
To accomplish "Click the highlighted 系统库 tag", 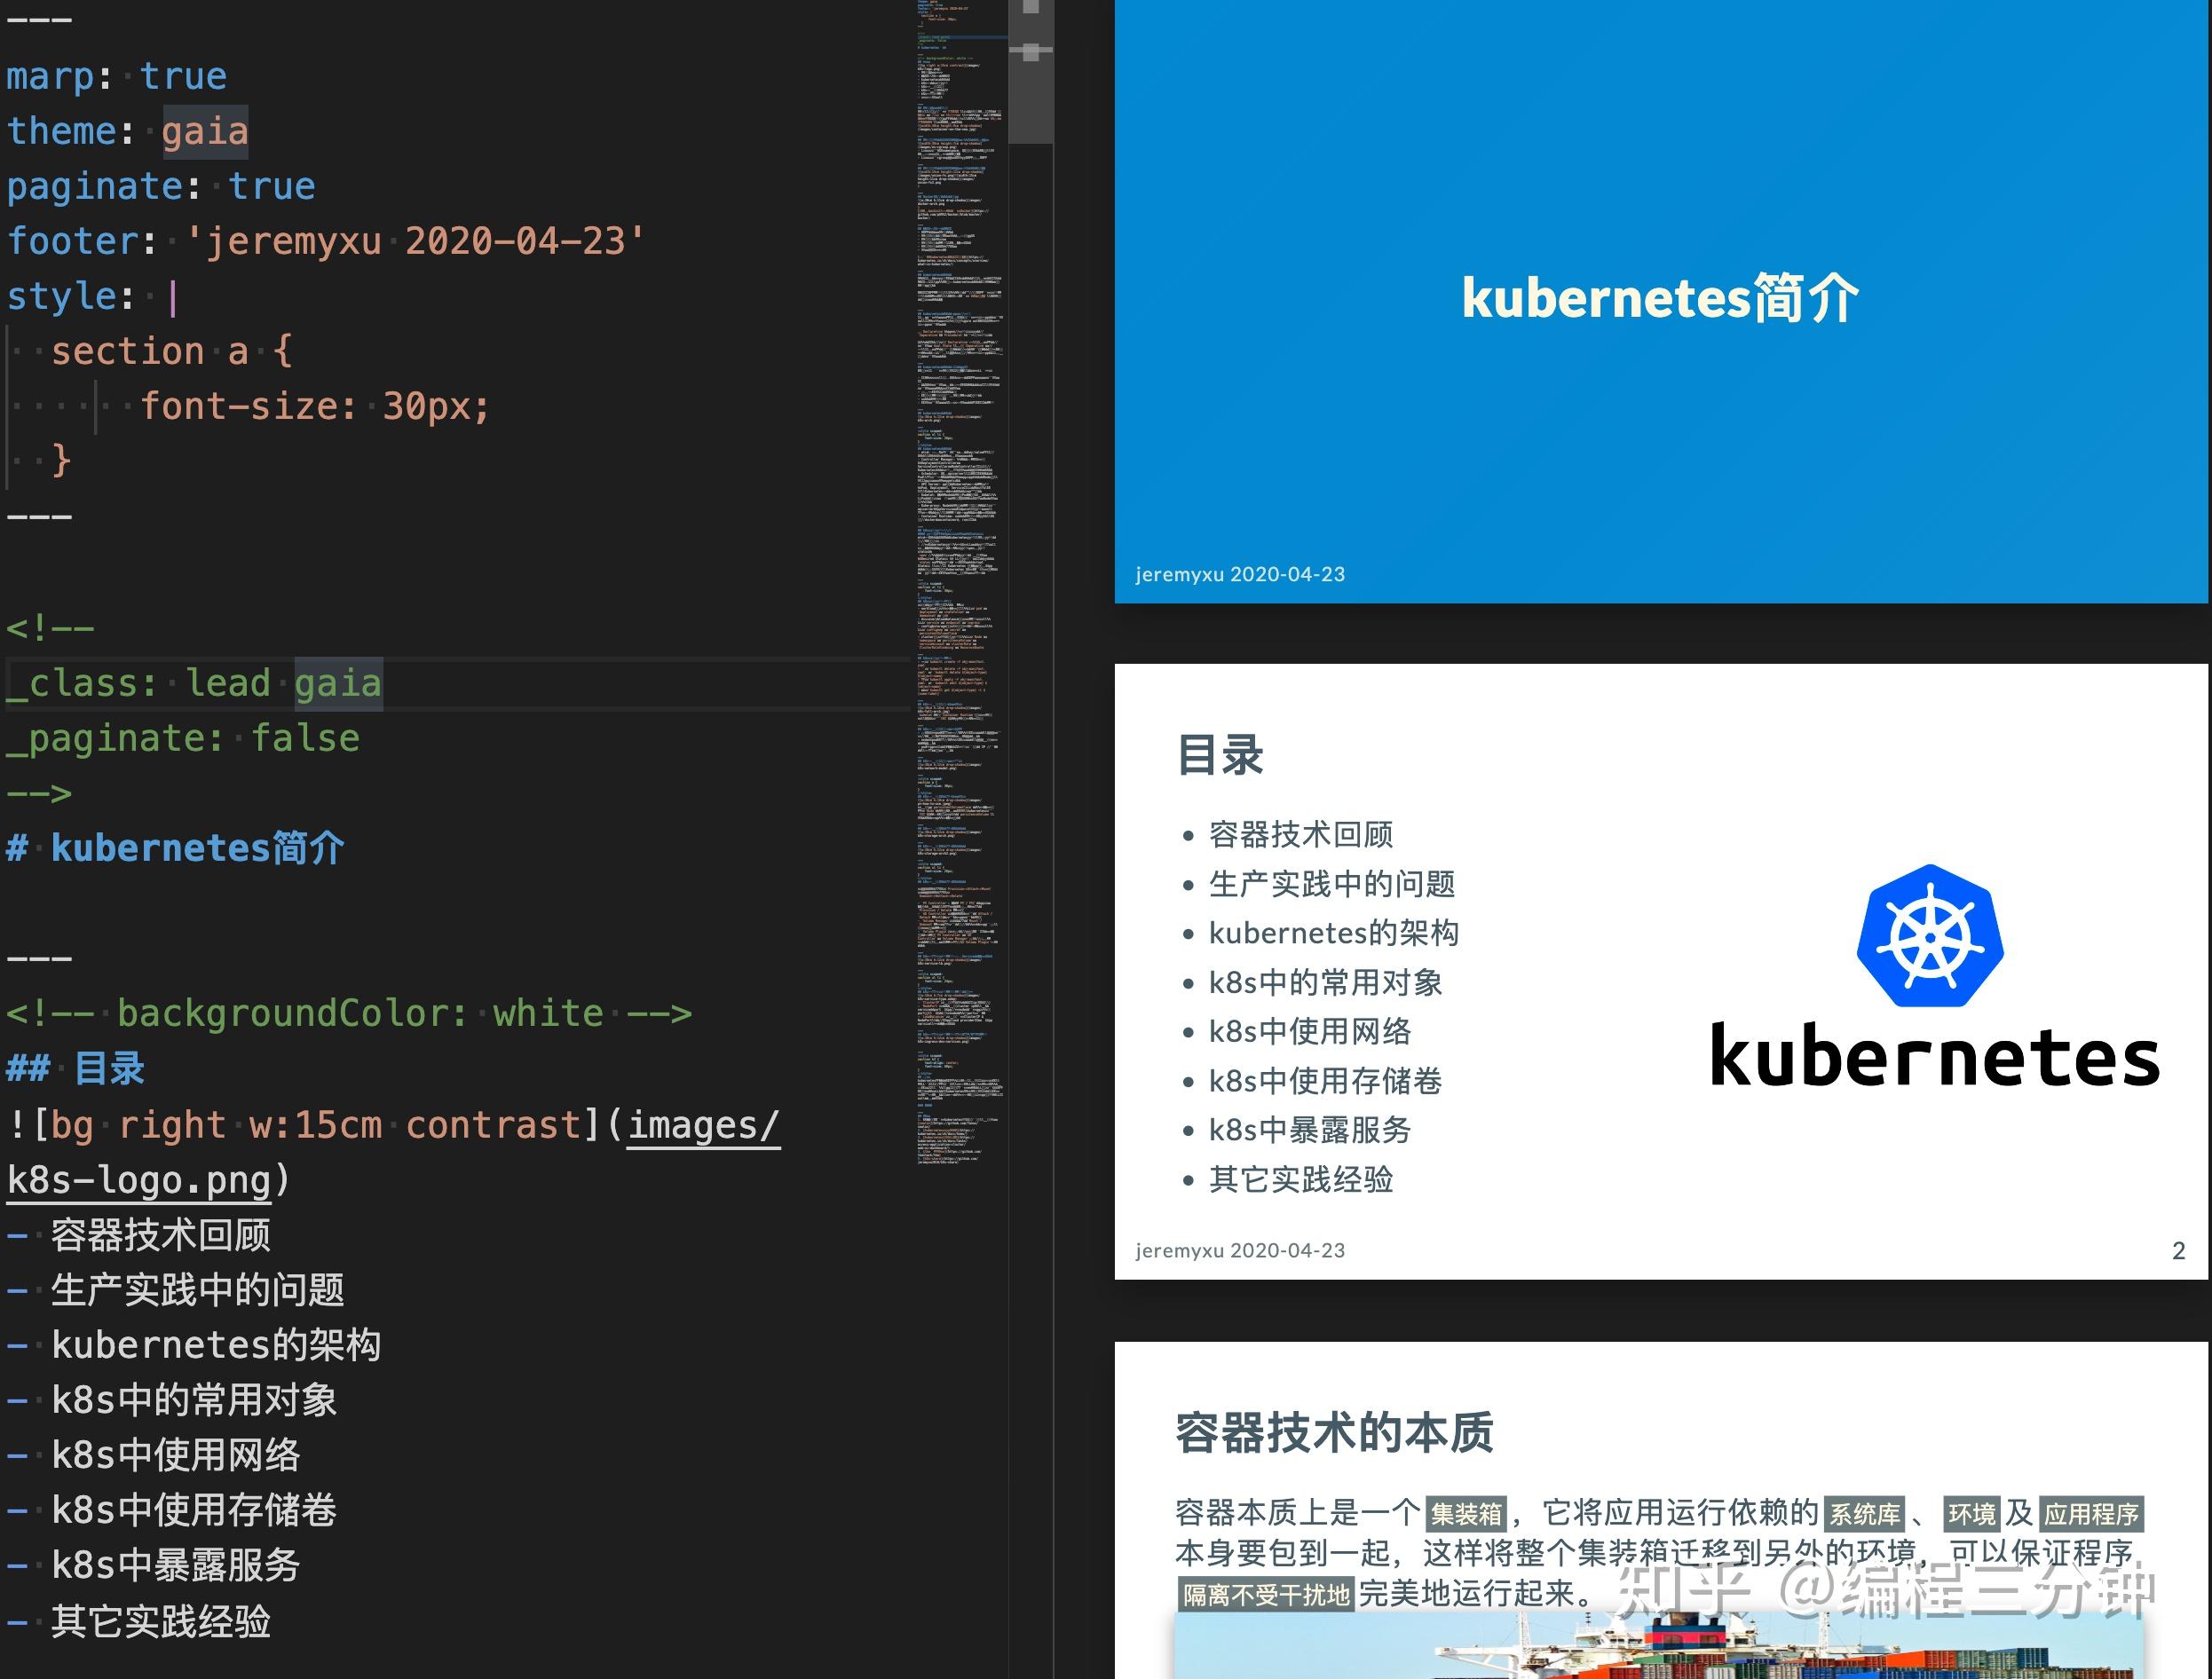I will [x=1864, y=1514].
